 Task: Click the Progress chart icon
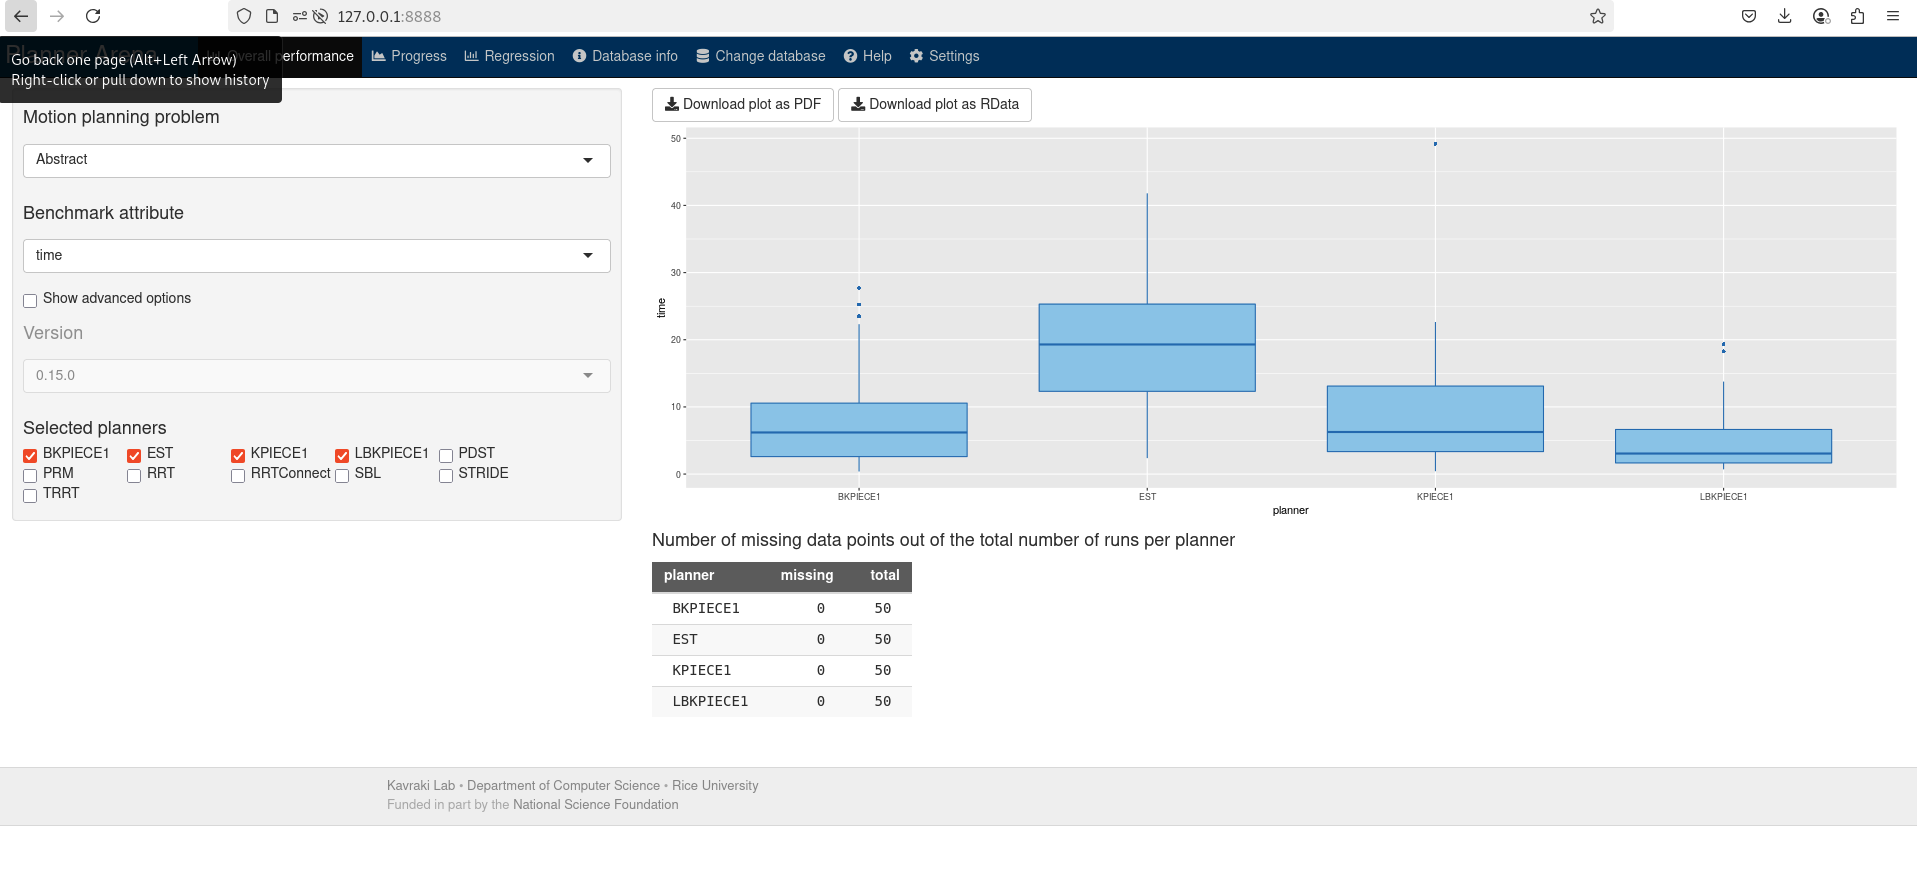(379, 56)
